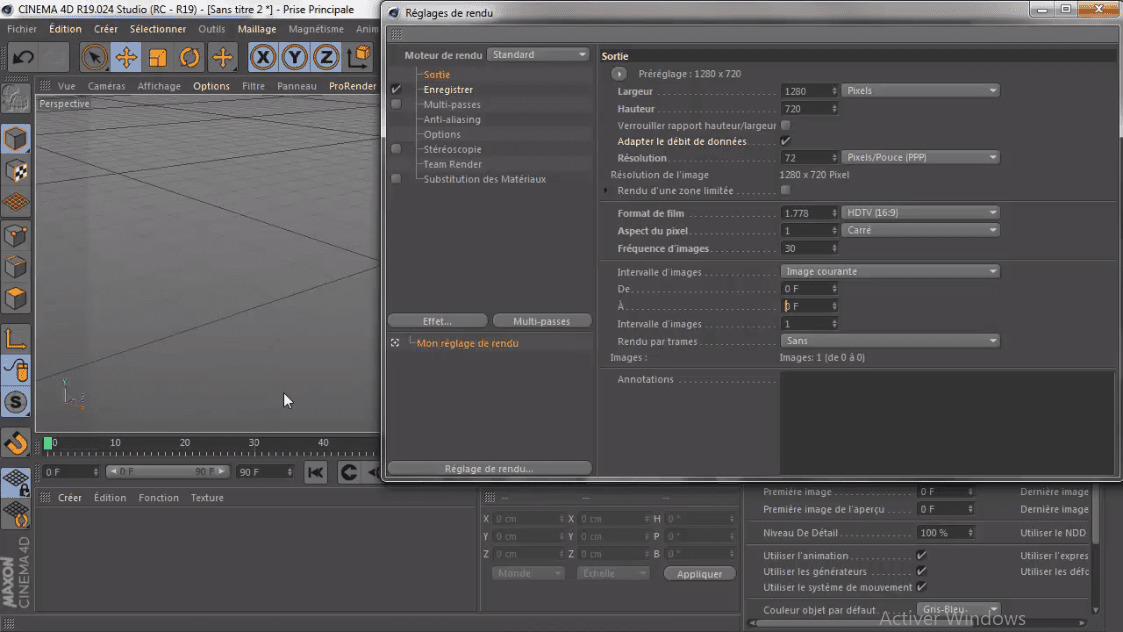
Task: Select Team Render settings entry
Action: pos(452,164)
